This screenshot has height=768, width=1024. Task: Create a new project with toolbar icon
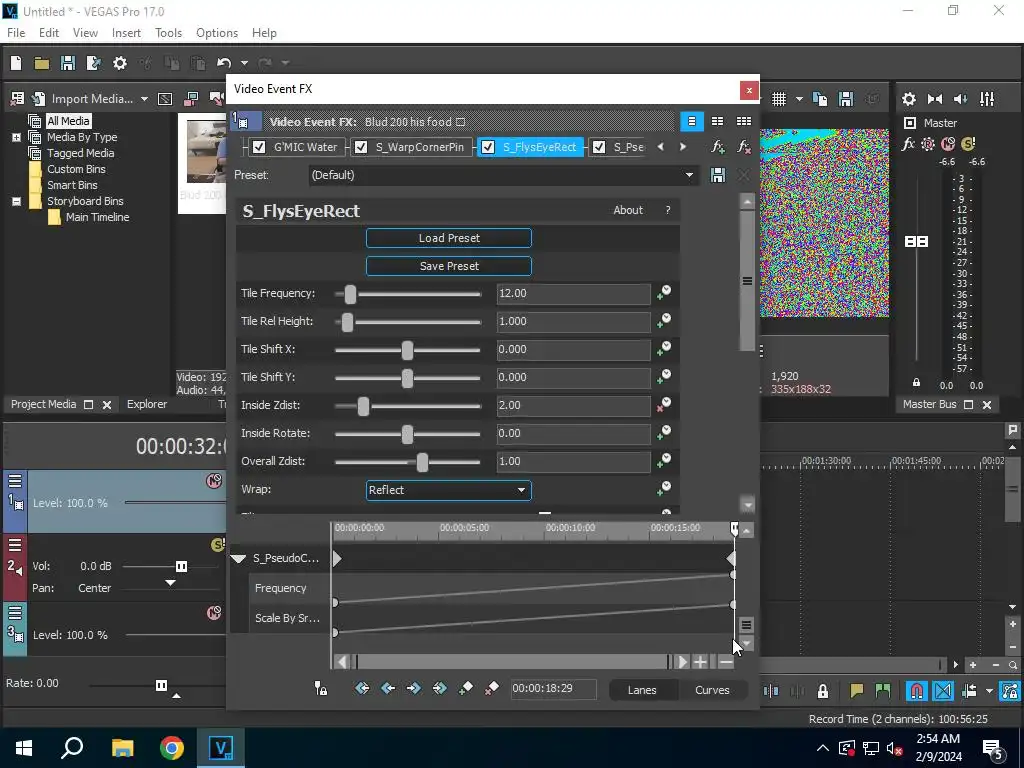[16, 63]
